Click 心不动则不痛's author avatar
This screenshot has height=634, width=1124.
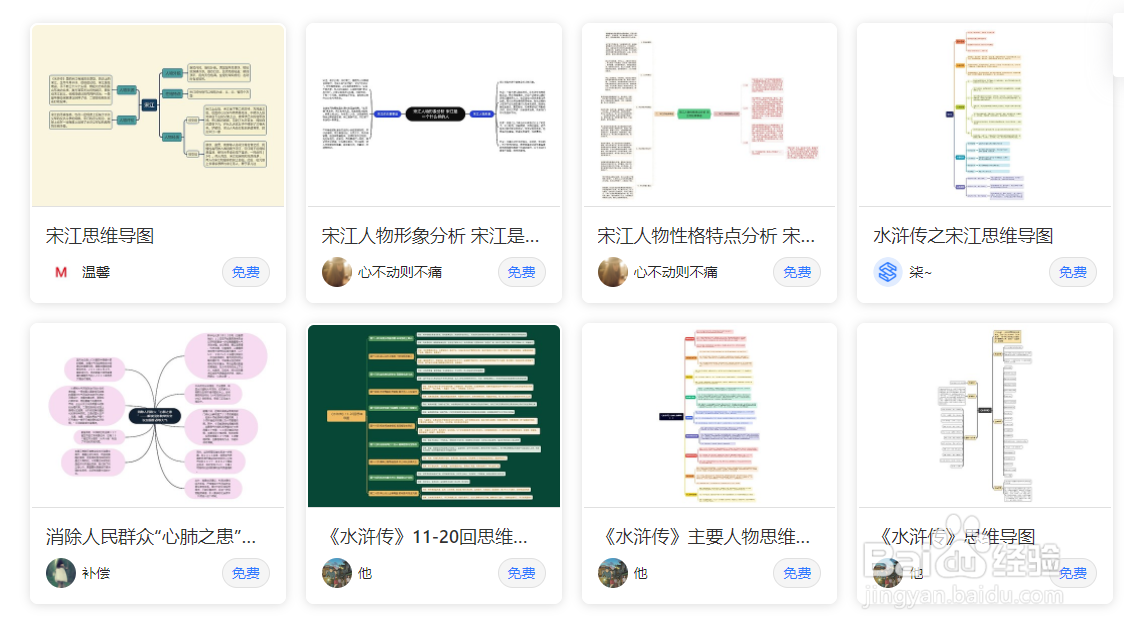337,271
